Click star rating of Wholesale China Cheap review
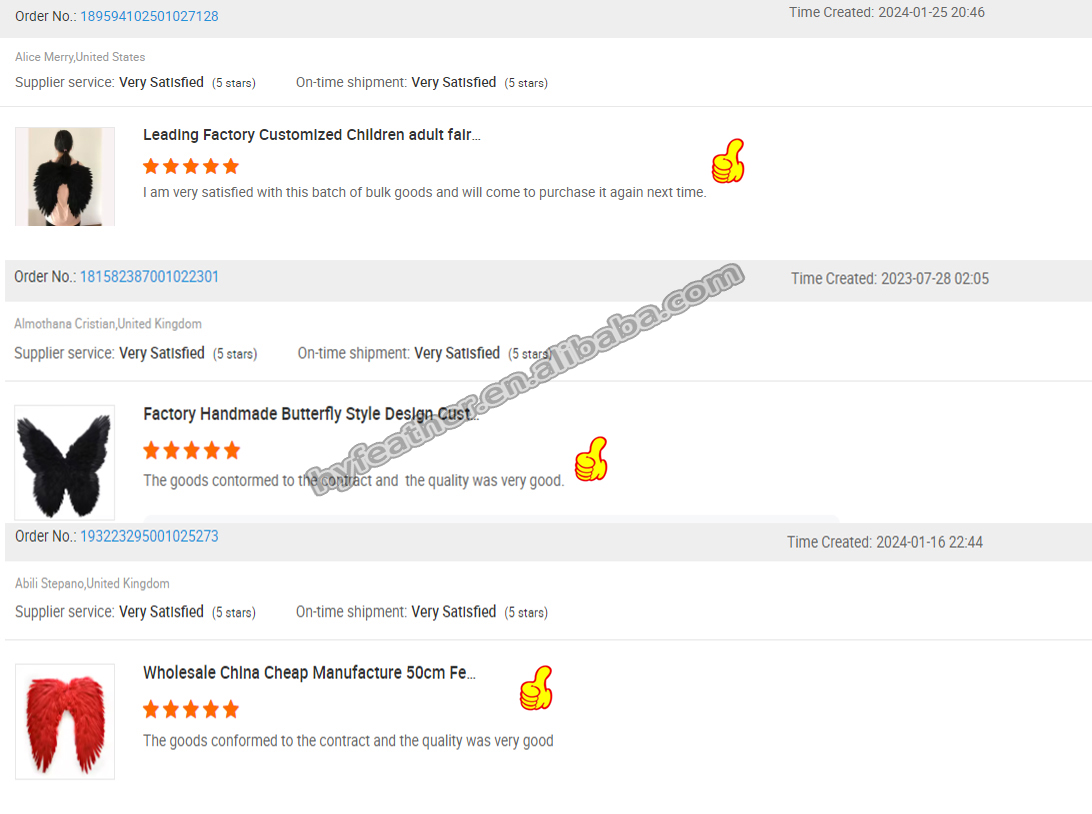1092x814 pixels. point(191,710)
